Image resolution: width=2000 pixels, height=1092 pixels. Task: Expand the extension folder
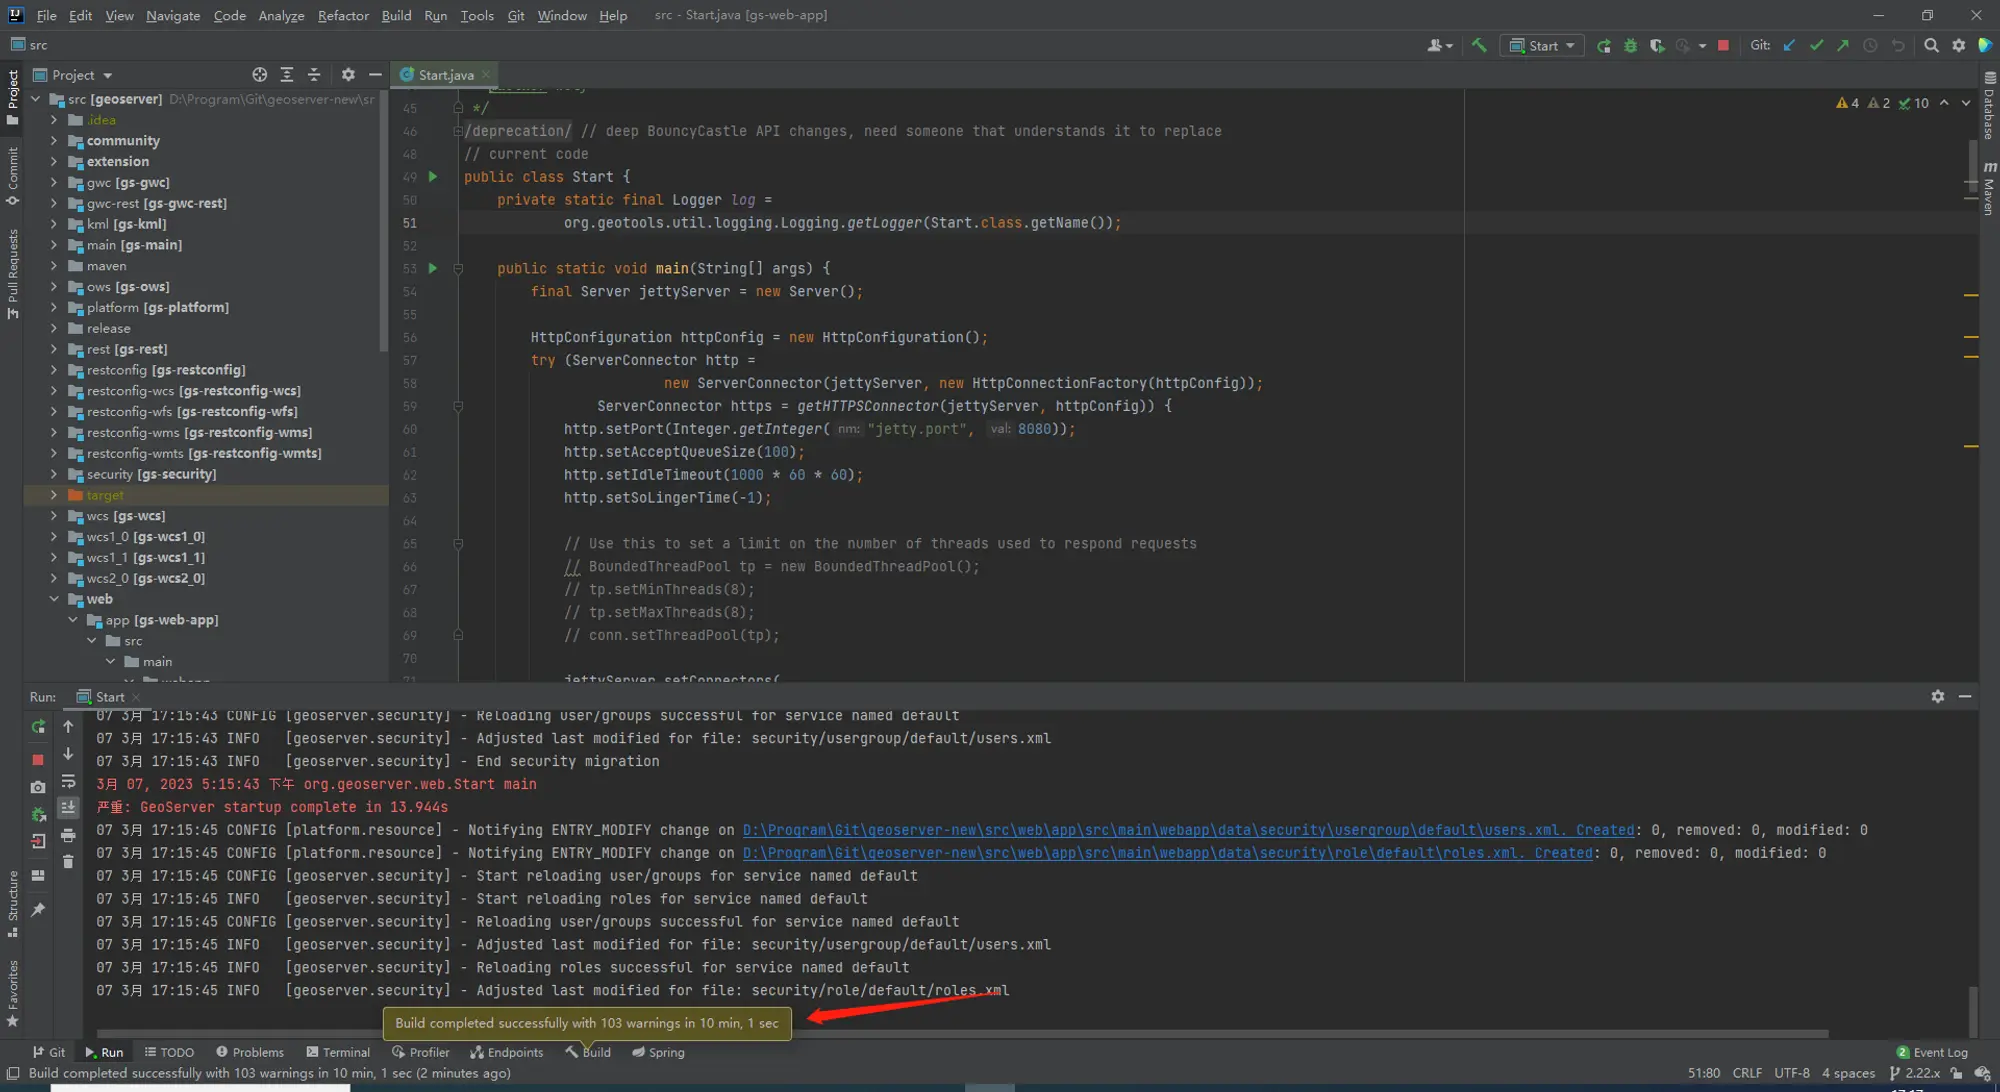[54, 161]
